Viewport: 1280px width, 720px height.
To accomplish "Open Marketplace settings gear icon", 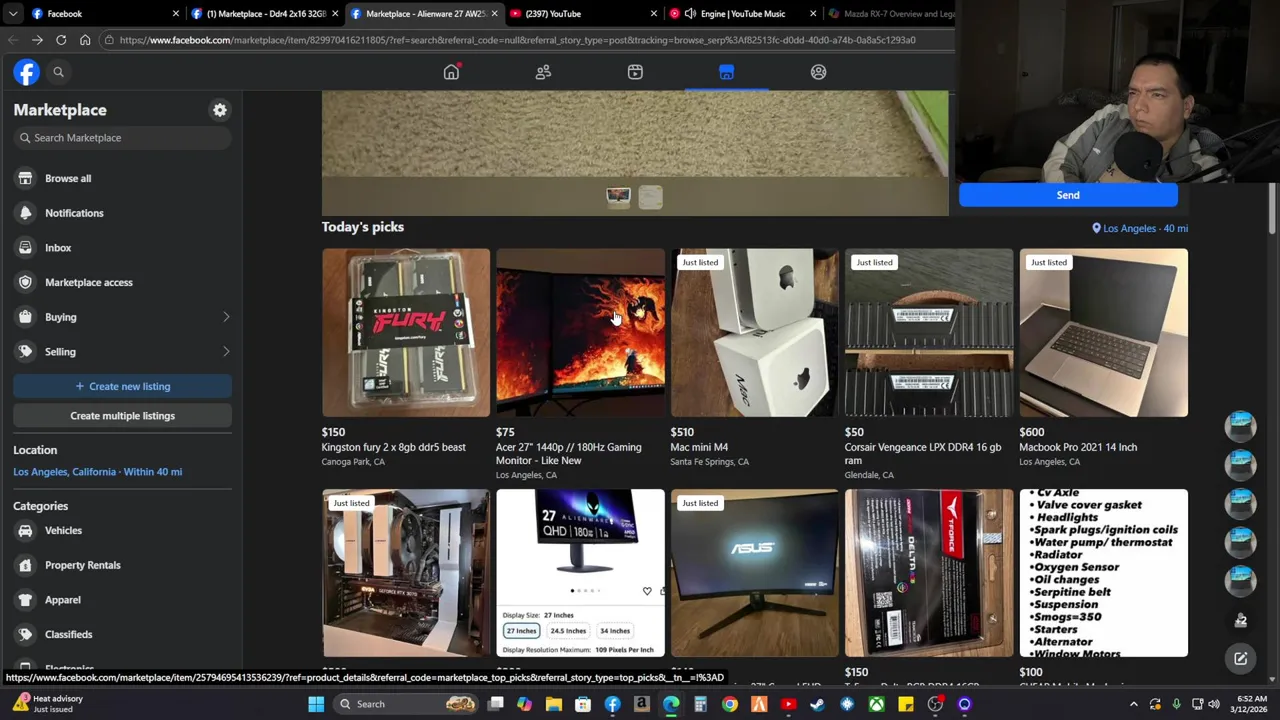I will pos(220,110).
